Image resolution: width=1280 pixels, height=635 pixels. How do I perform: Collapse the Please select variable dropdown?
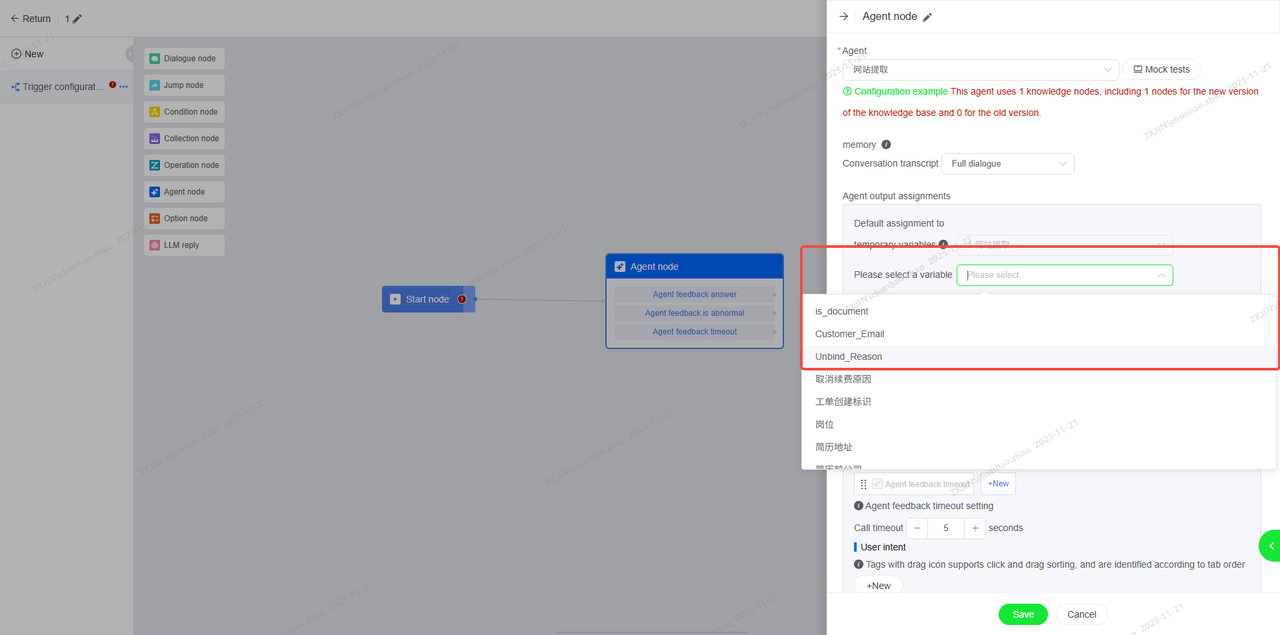pos(1161,275)
